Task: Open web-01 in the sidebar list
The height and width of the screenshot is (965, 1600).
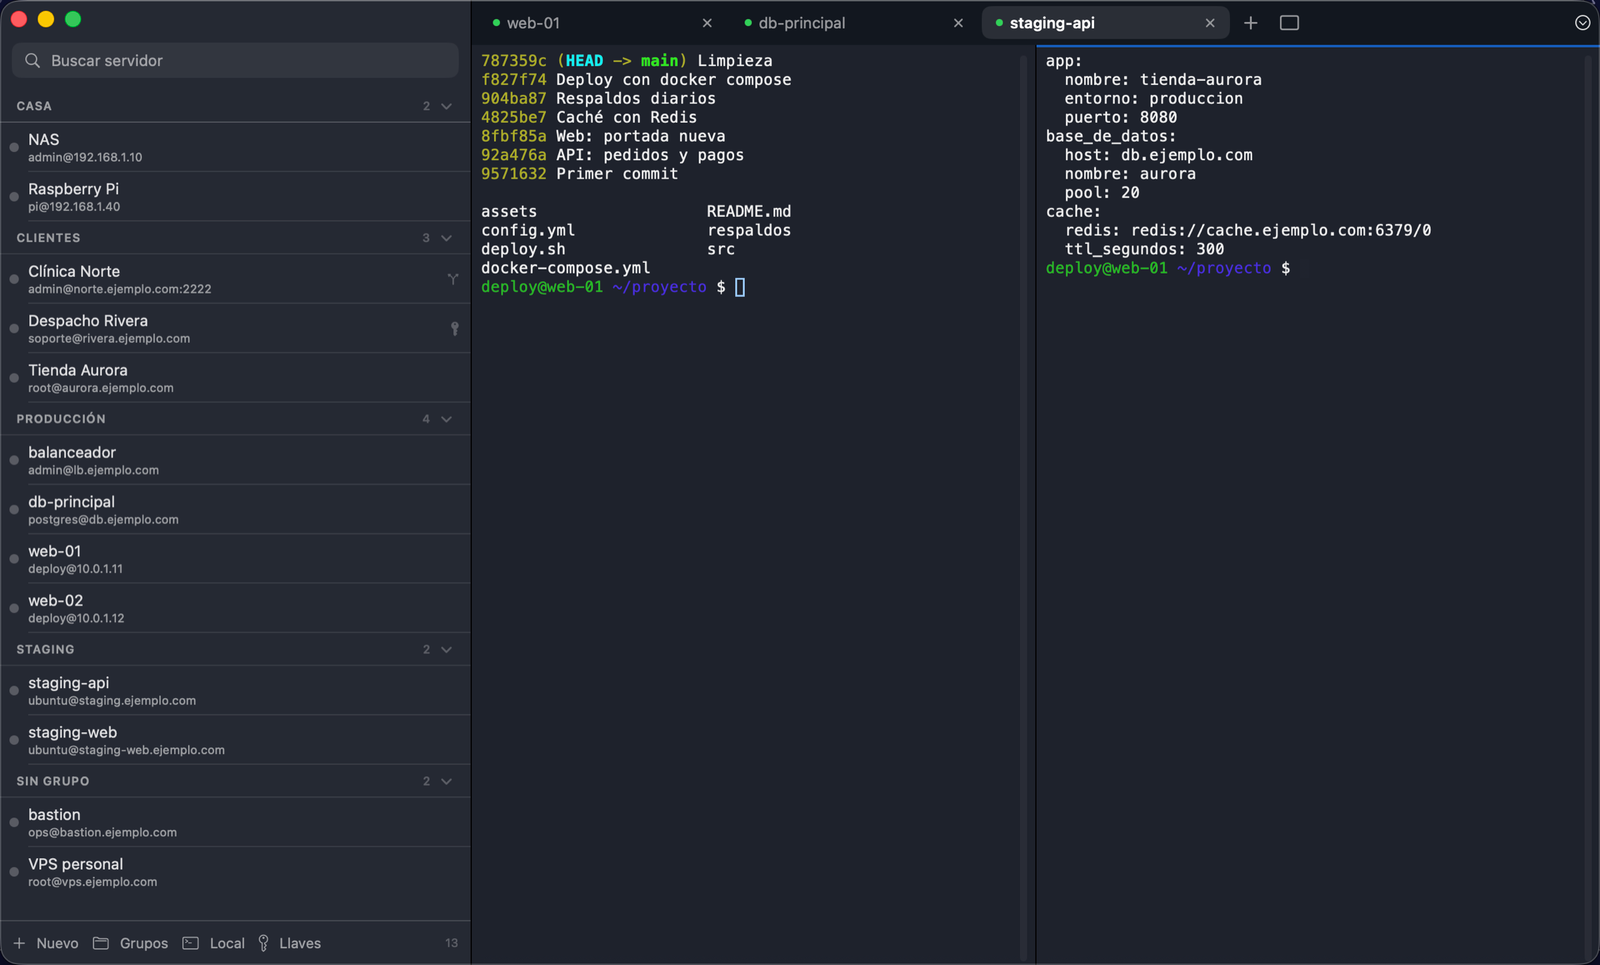Action: (236, 559)
